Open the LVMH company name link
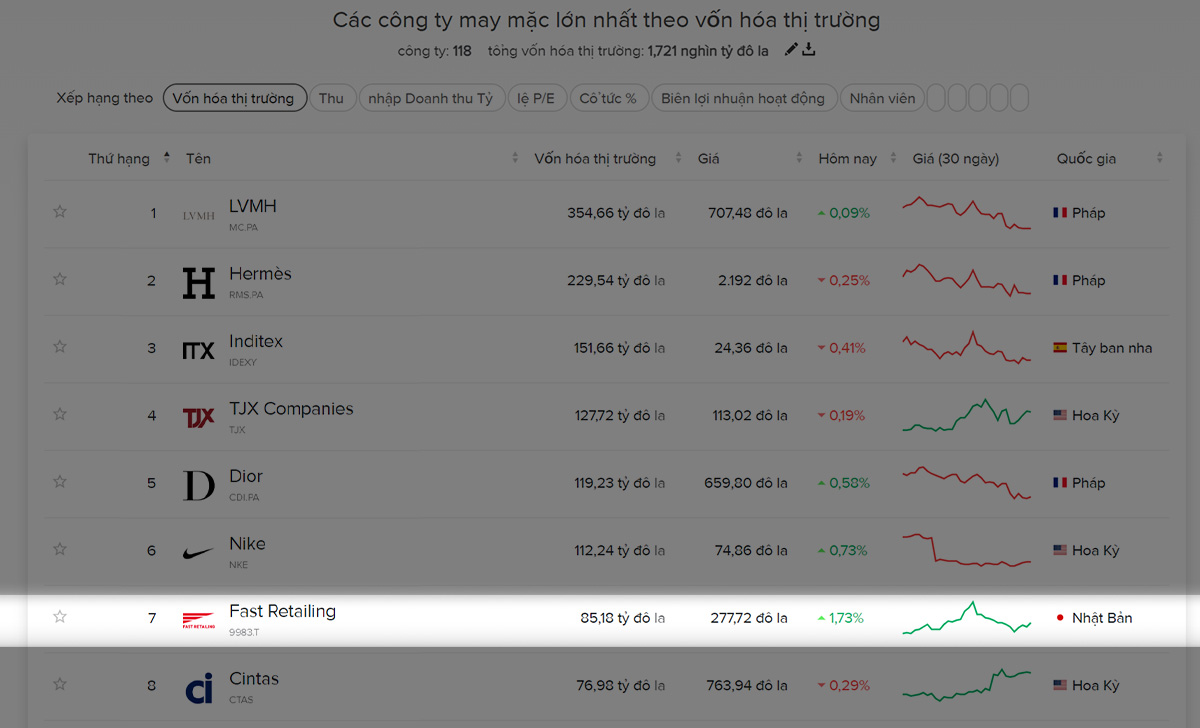1200x728 pixels. tap(252, 206)
